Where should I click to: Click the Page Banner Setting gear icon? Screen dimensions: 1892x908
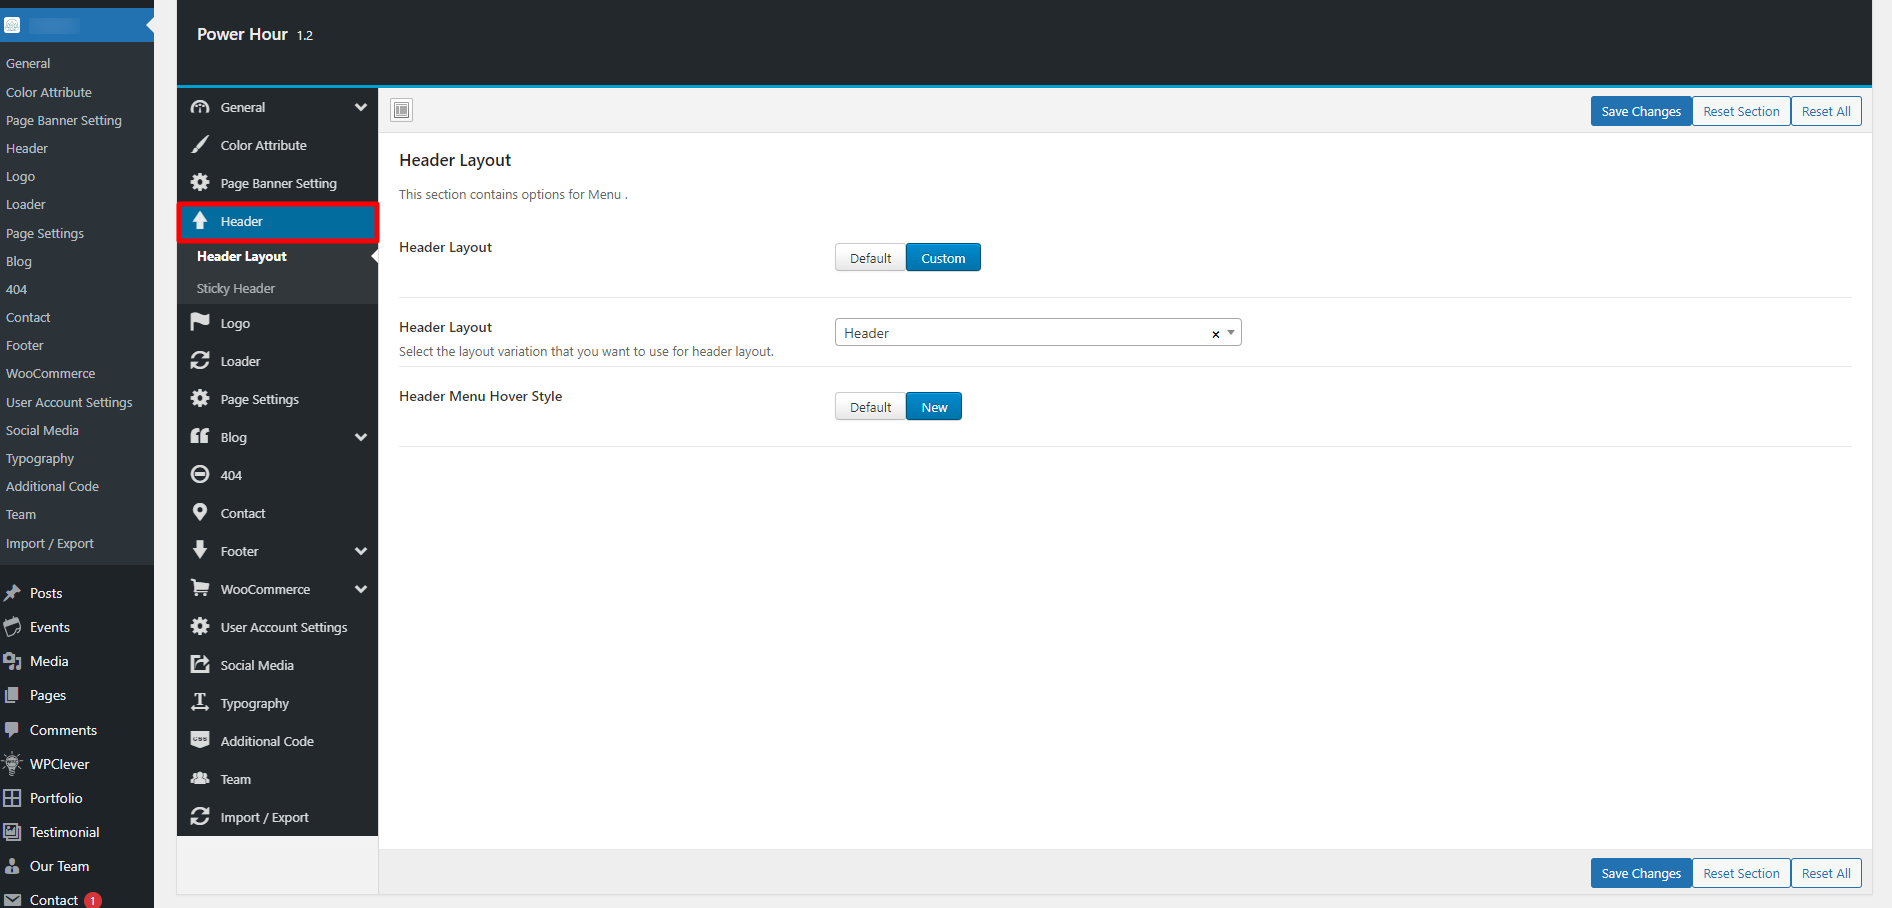point(200,183)
